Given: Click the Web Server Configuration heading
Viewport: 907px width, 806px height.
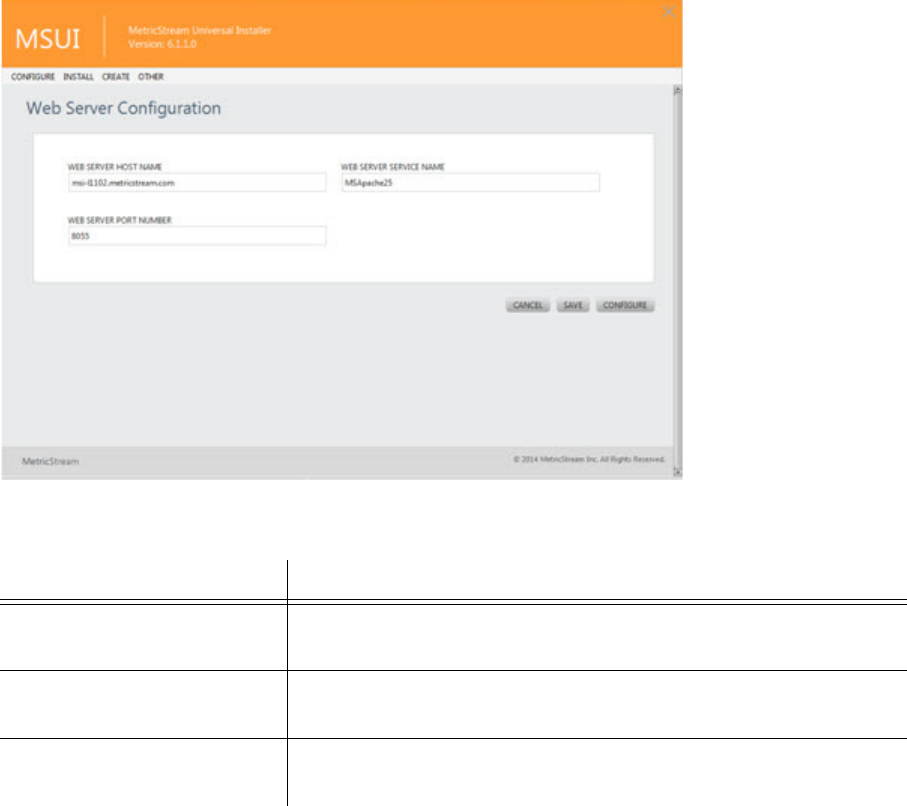Looking at the screenshot, I should click(123, 108).
